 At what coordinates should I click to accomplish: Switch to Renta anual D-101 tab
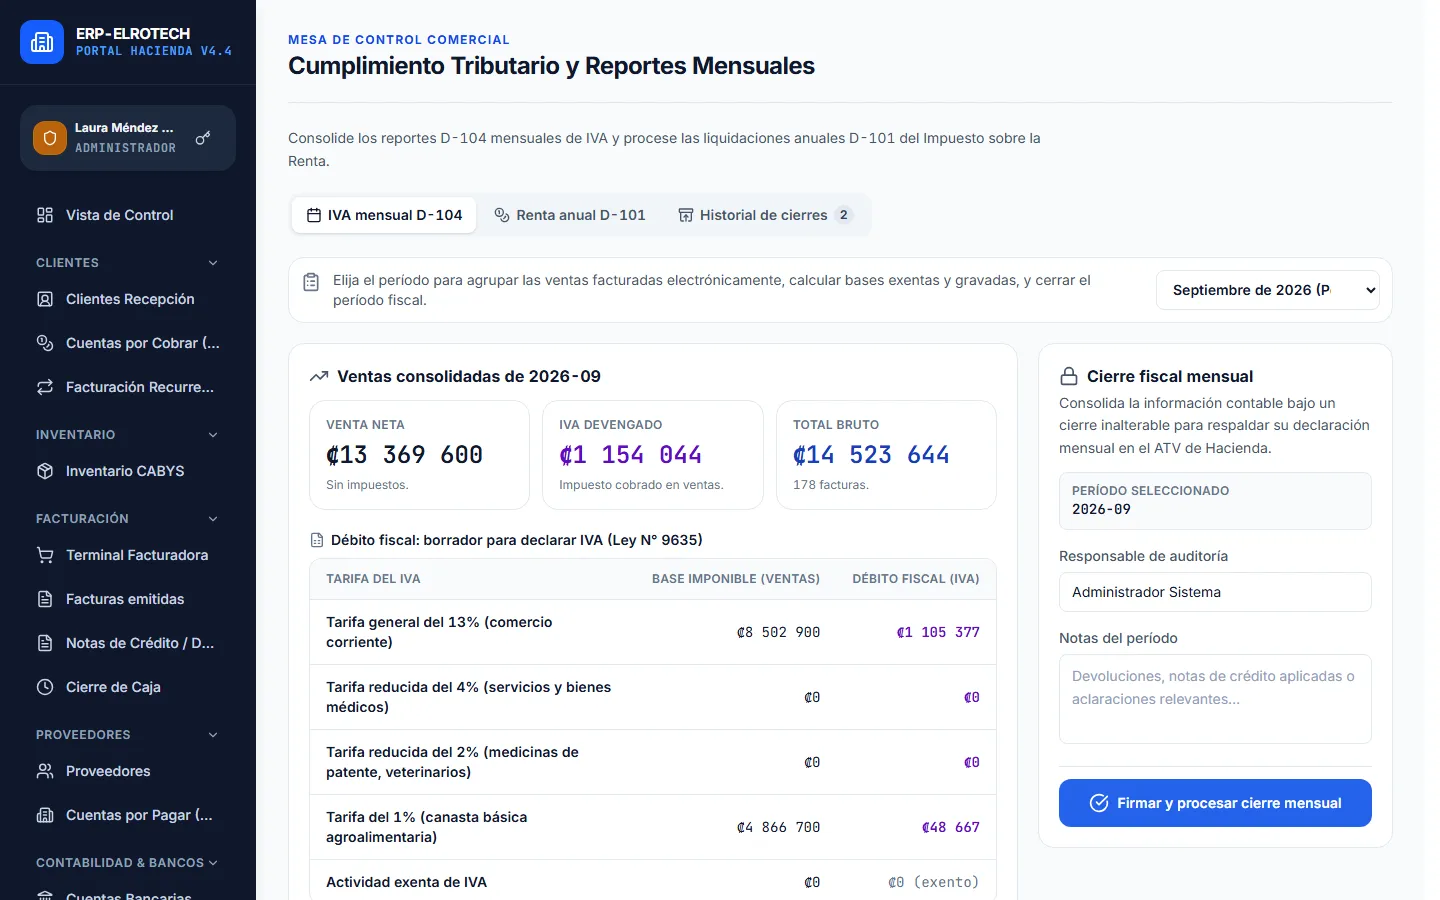click(x=570, y=215)
